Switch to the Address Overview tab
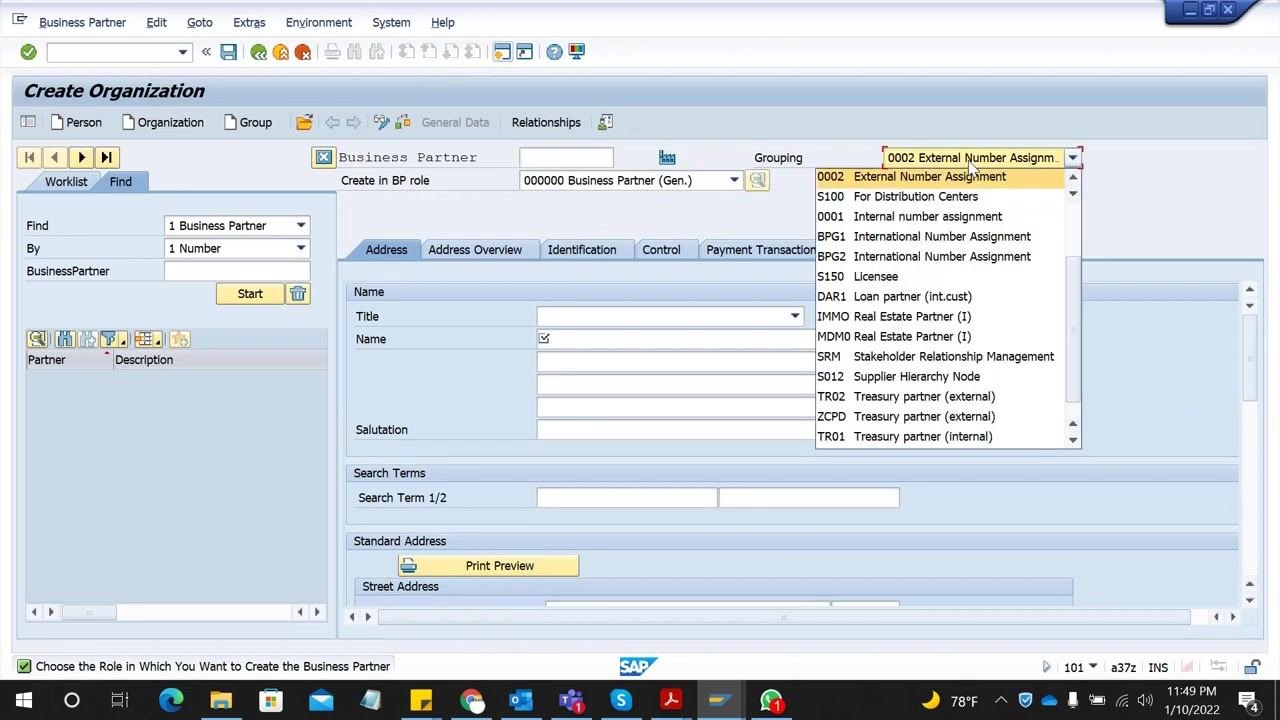The image size is (1280, 720). coord(475,250)
